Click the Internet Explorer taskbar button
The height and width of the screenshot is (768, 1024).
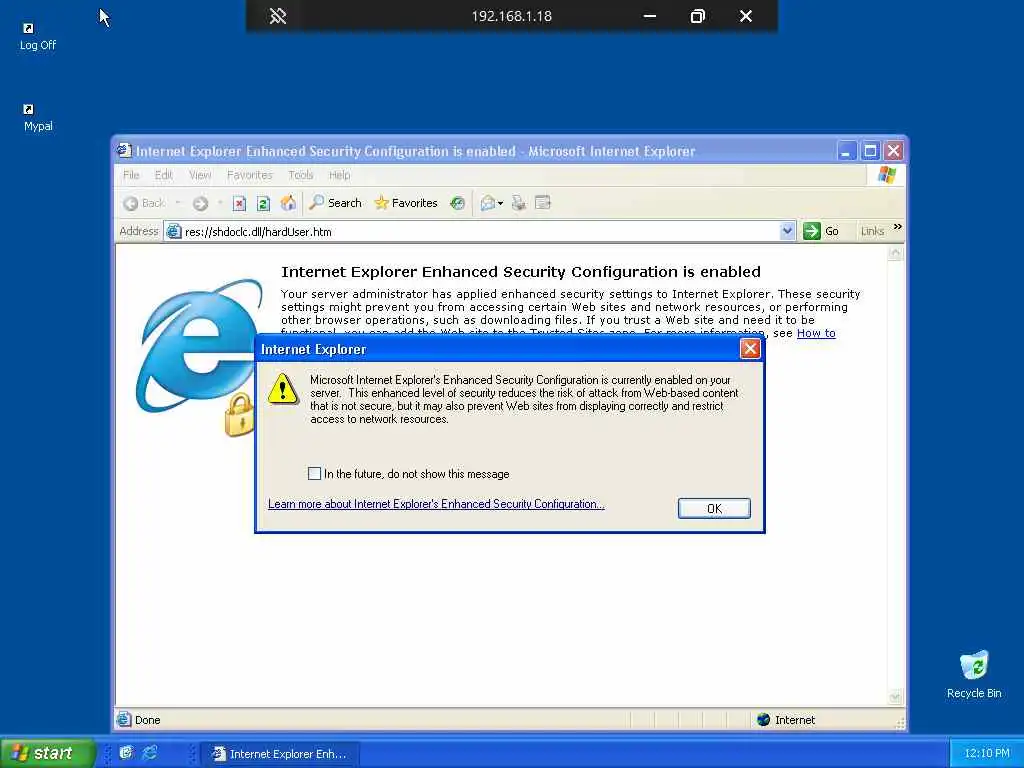(x=280, y=754)
